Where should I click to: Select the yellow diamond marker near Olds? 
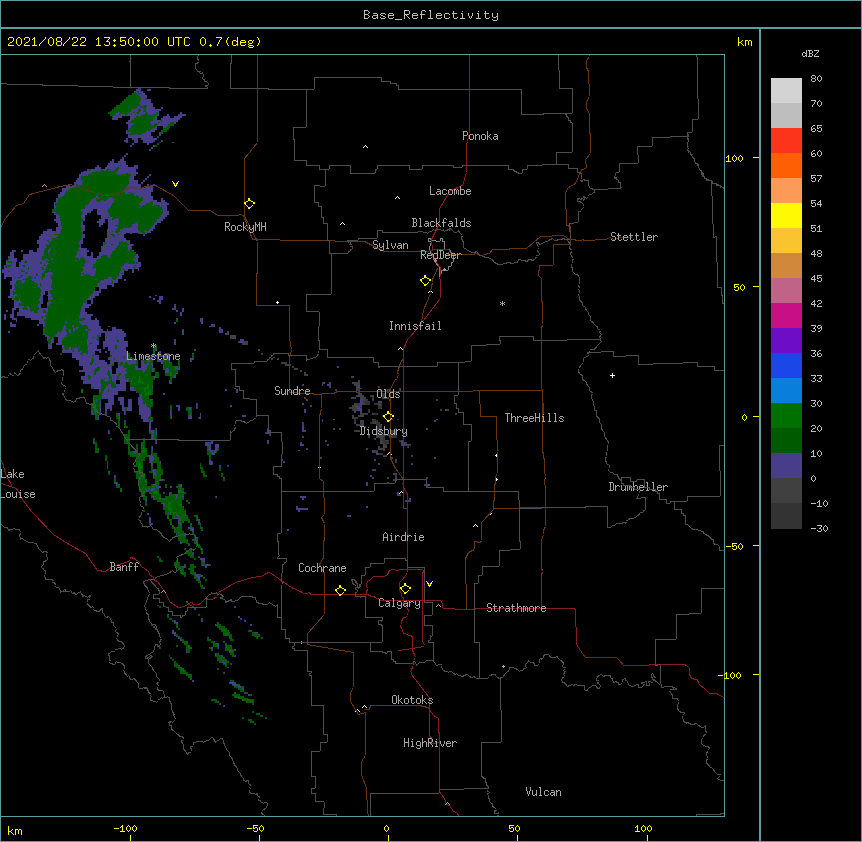(388, 416)
